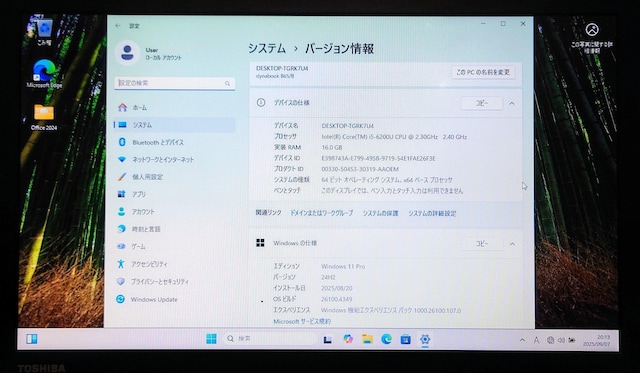640x373 pixels.
Task: Open the widgets panel on taskbar
Action: 31,339
